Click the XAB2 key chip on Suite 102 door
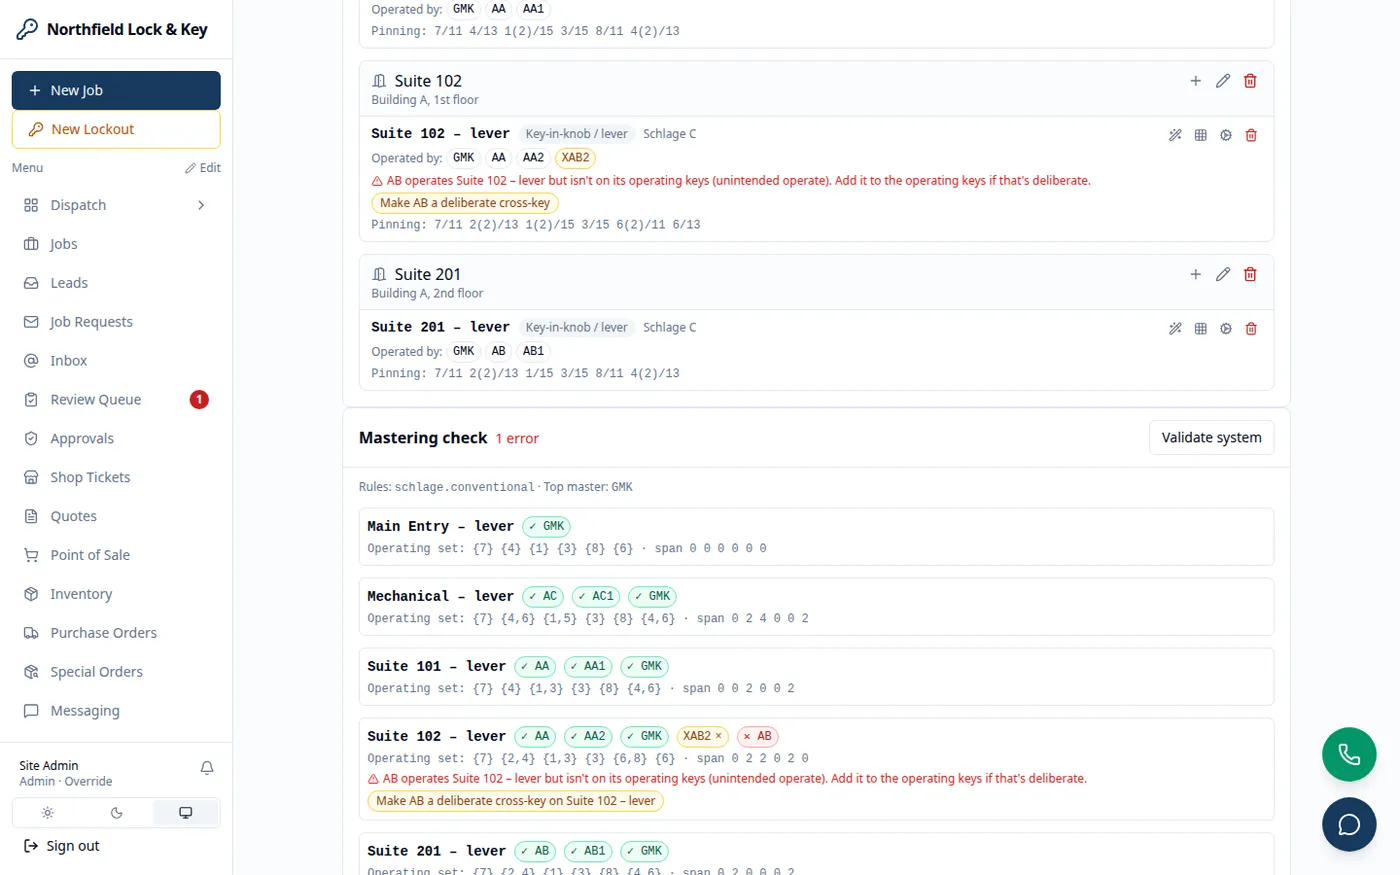1400x875 pixels. pos(575,158)
